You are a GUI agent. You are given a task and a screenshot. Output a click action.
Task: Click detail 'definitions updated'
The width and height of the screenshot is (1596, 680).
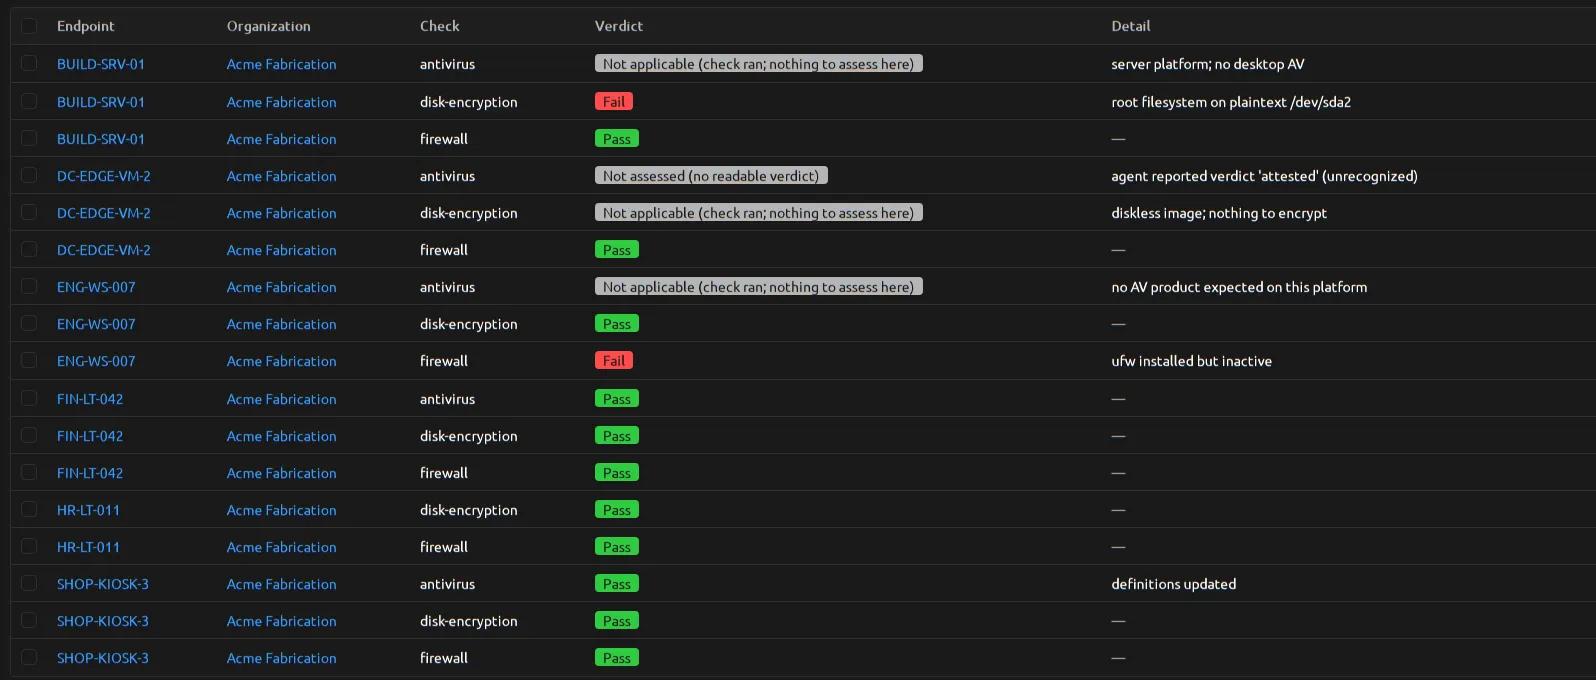coord(1174,584)
